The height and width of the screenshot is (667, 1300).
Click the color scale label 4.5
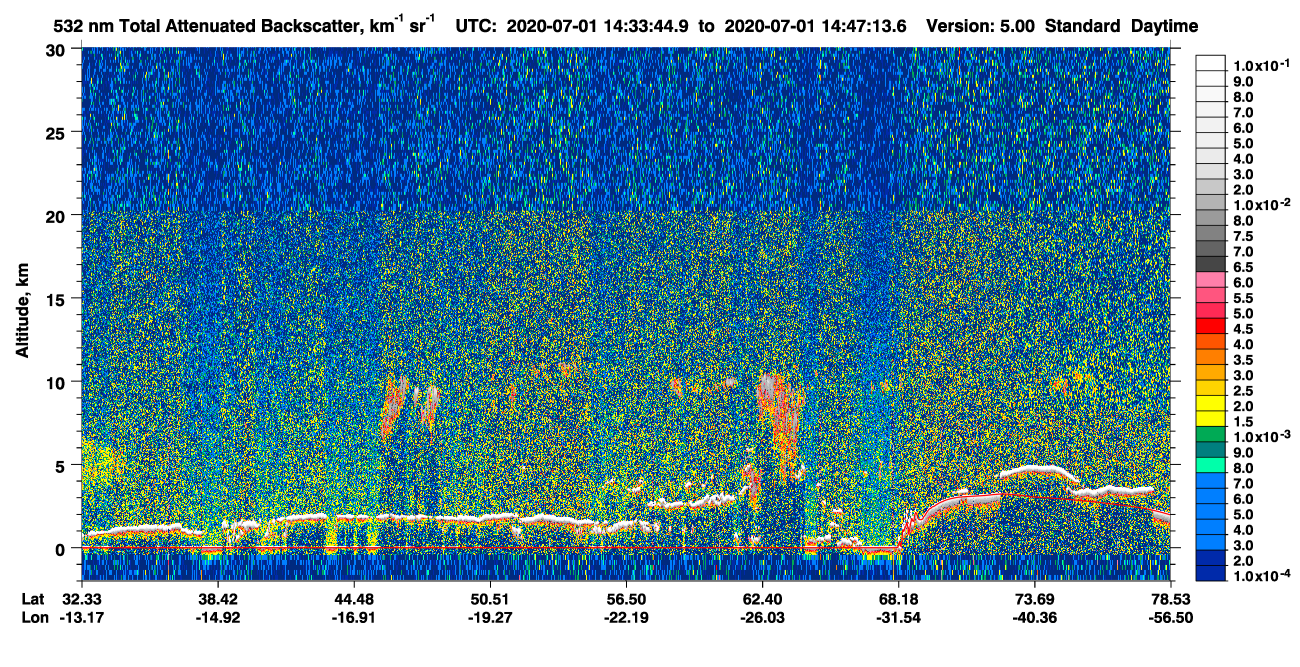(1243, 329)
